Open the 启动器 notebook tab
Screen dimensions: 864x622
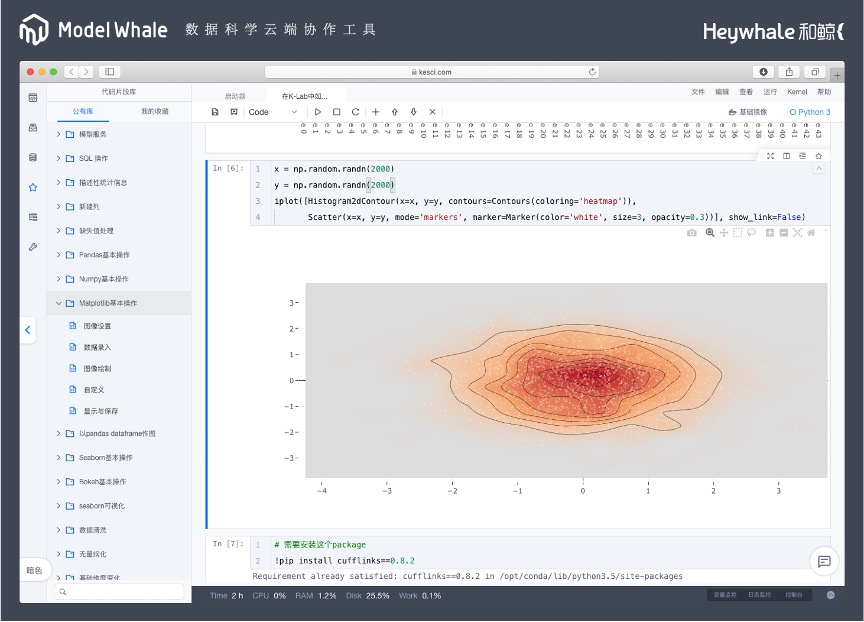235,96
